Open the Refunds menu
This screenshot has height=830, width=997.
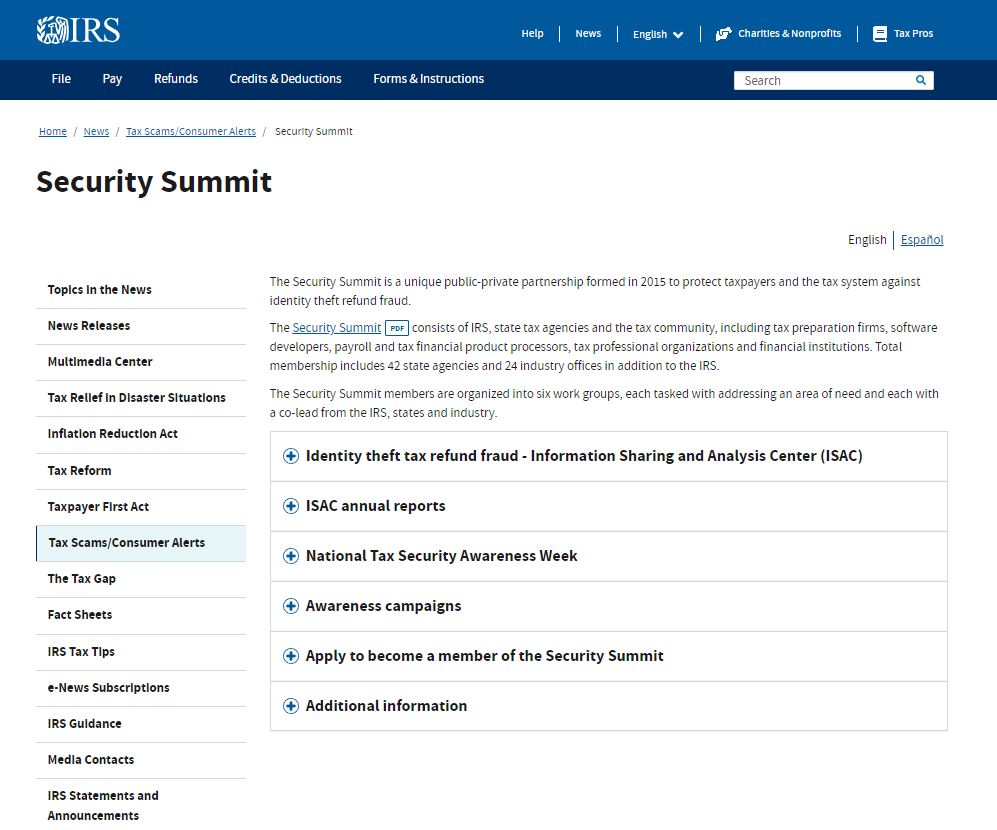point(175,79)
